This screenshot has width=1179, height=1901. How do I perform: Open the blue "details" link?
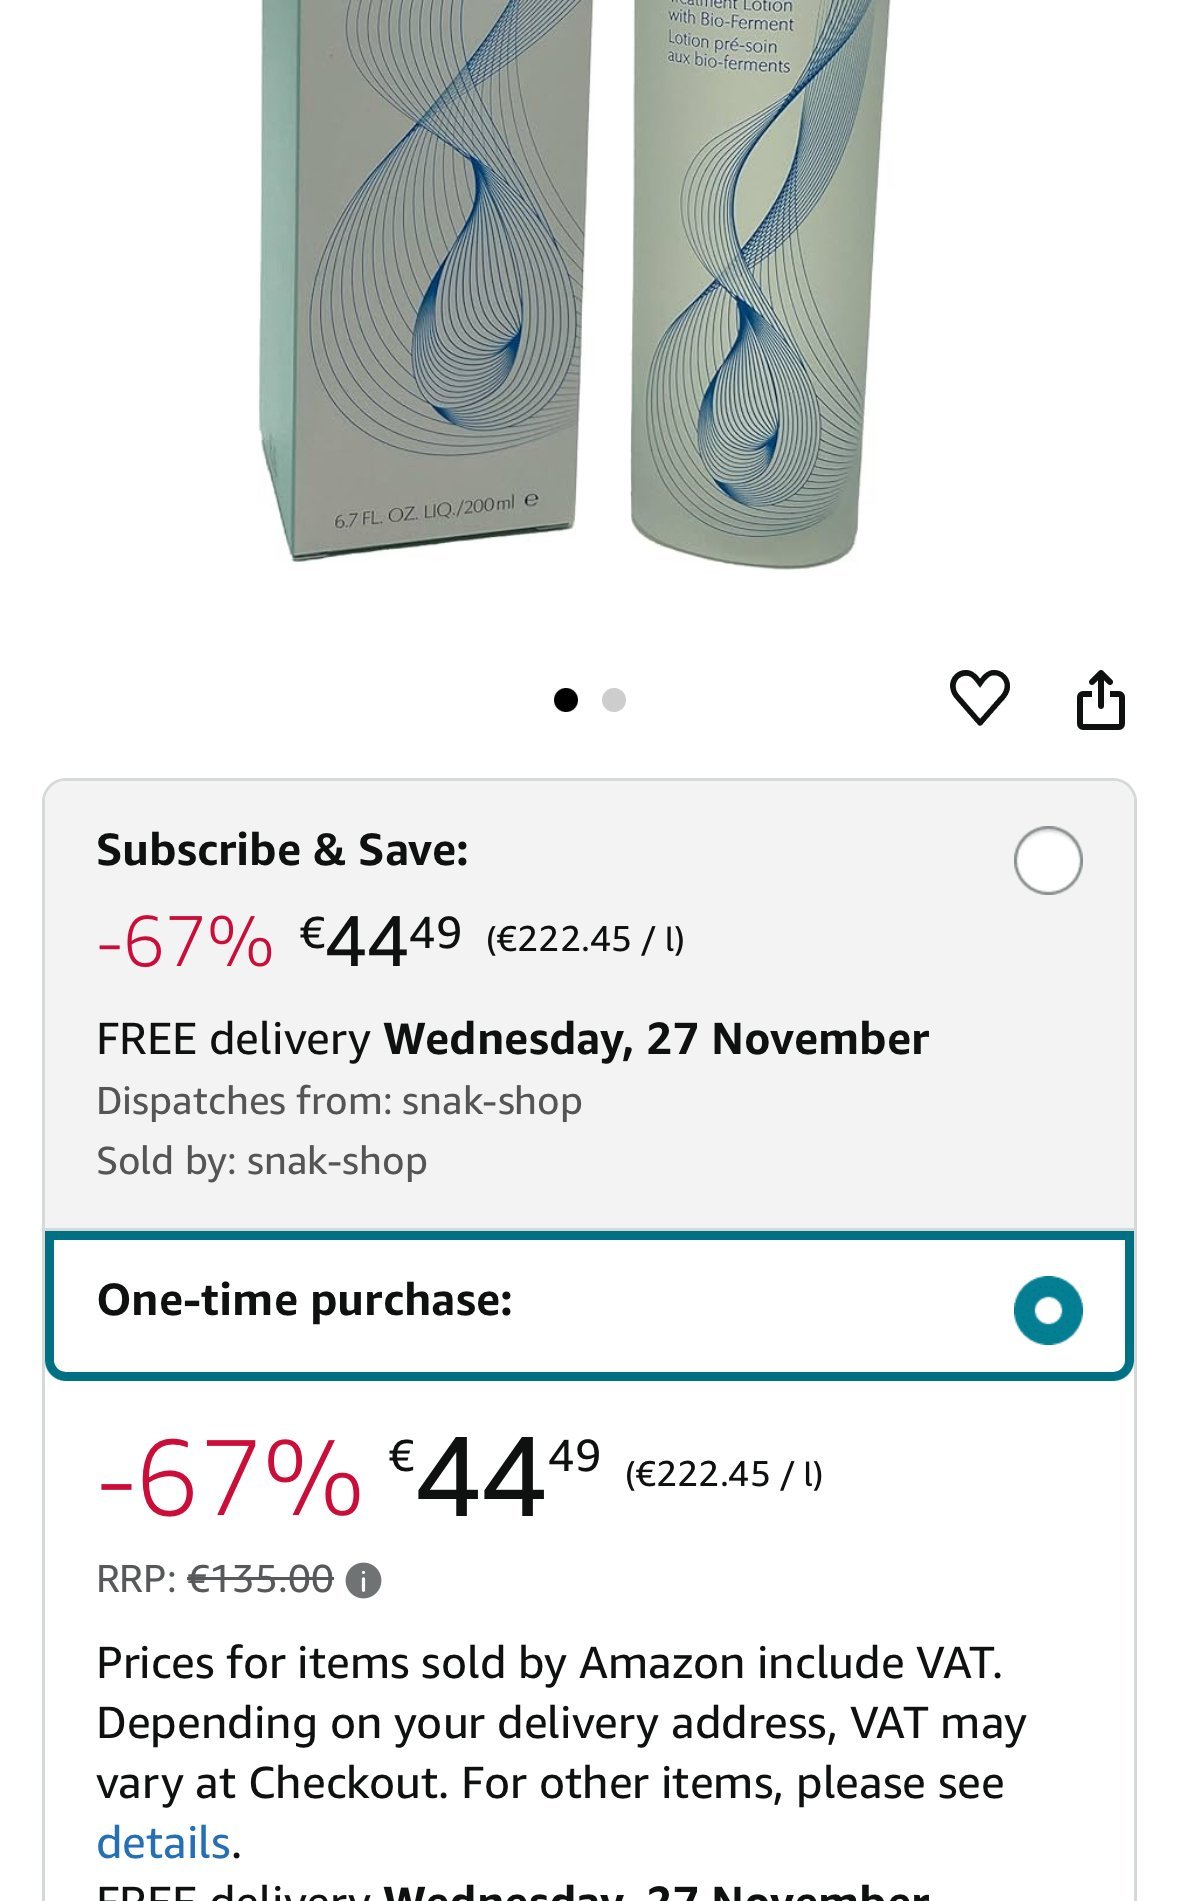(163, 1842)
